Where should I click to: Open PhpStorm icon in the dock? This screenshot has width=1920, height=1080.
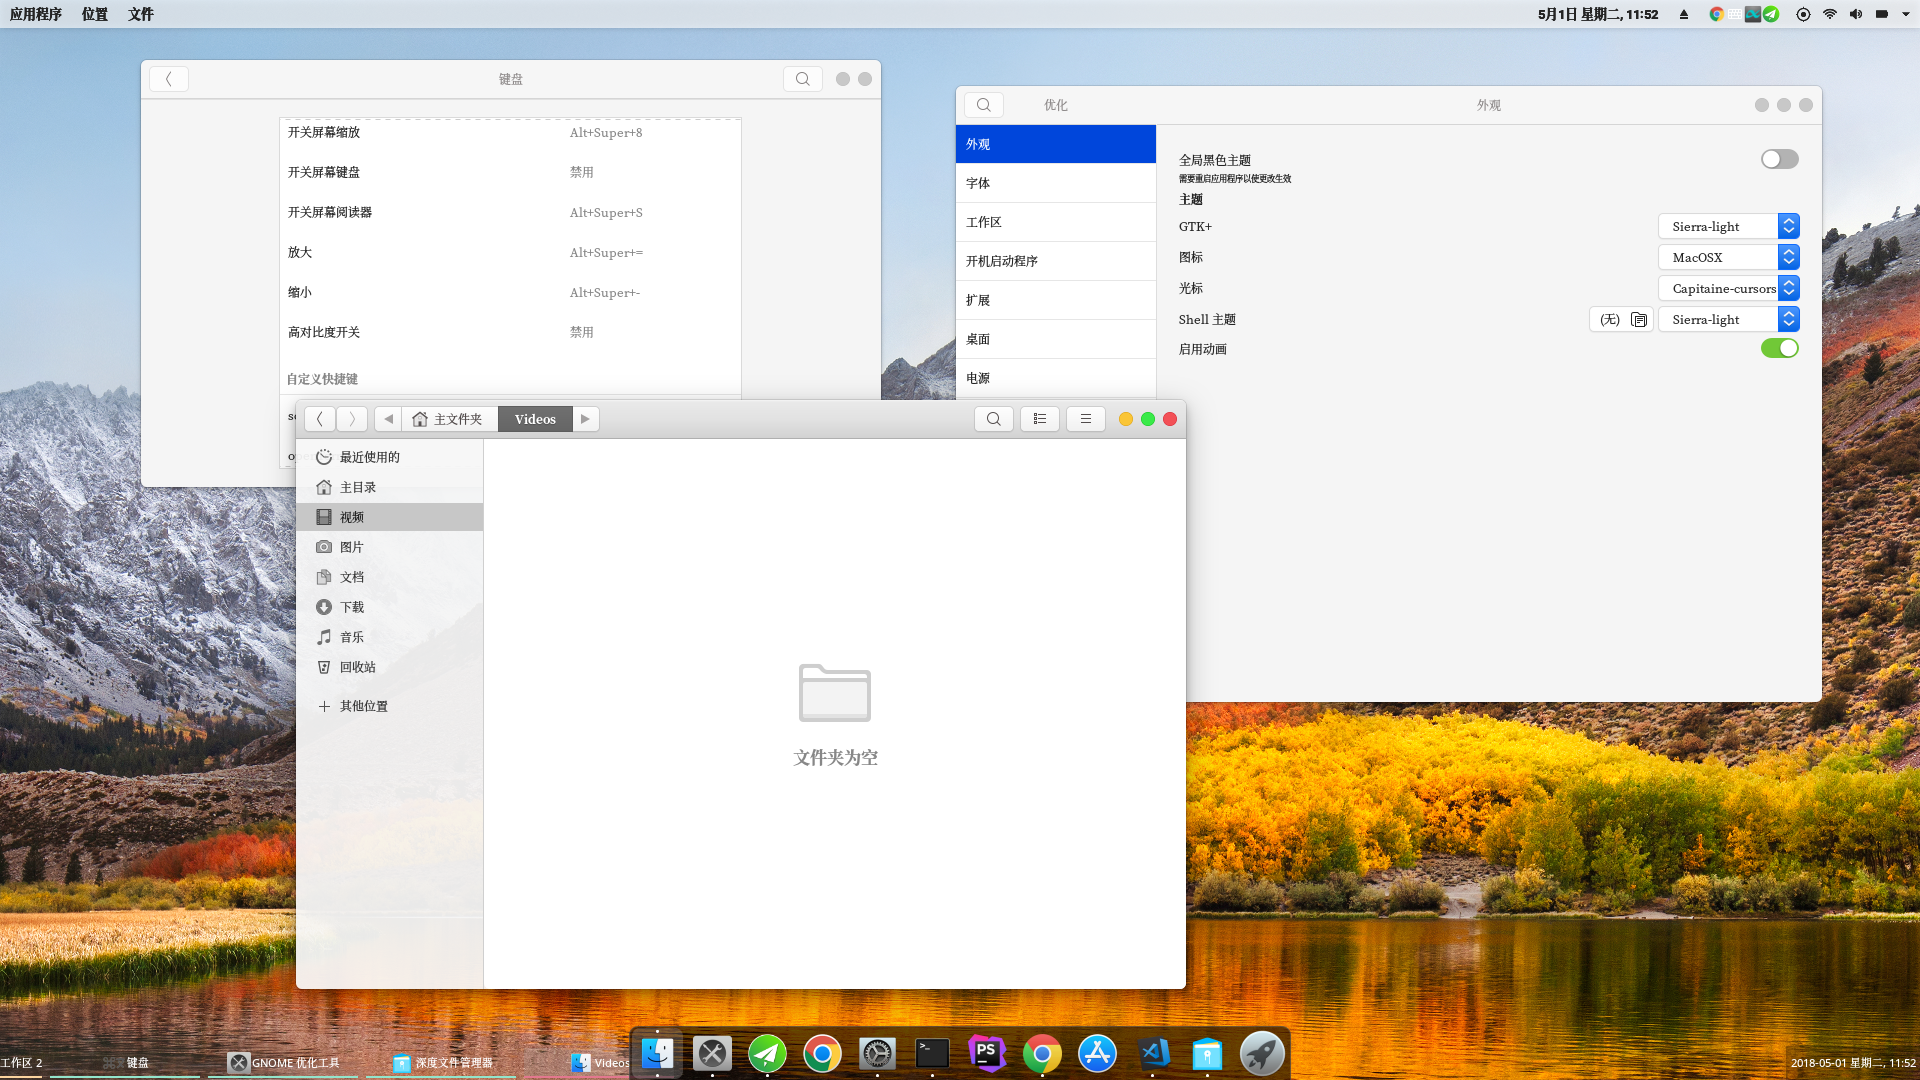tap(987, 1053)
